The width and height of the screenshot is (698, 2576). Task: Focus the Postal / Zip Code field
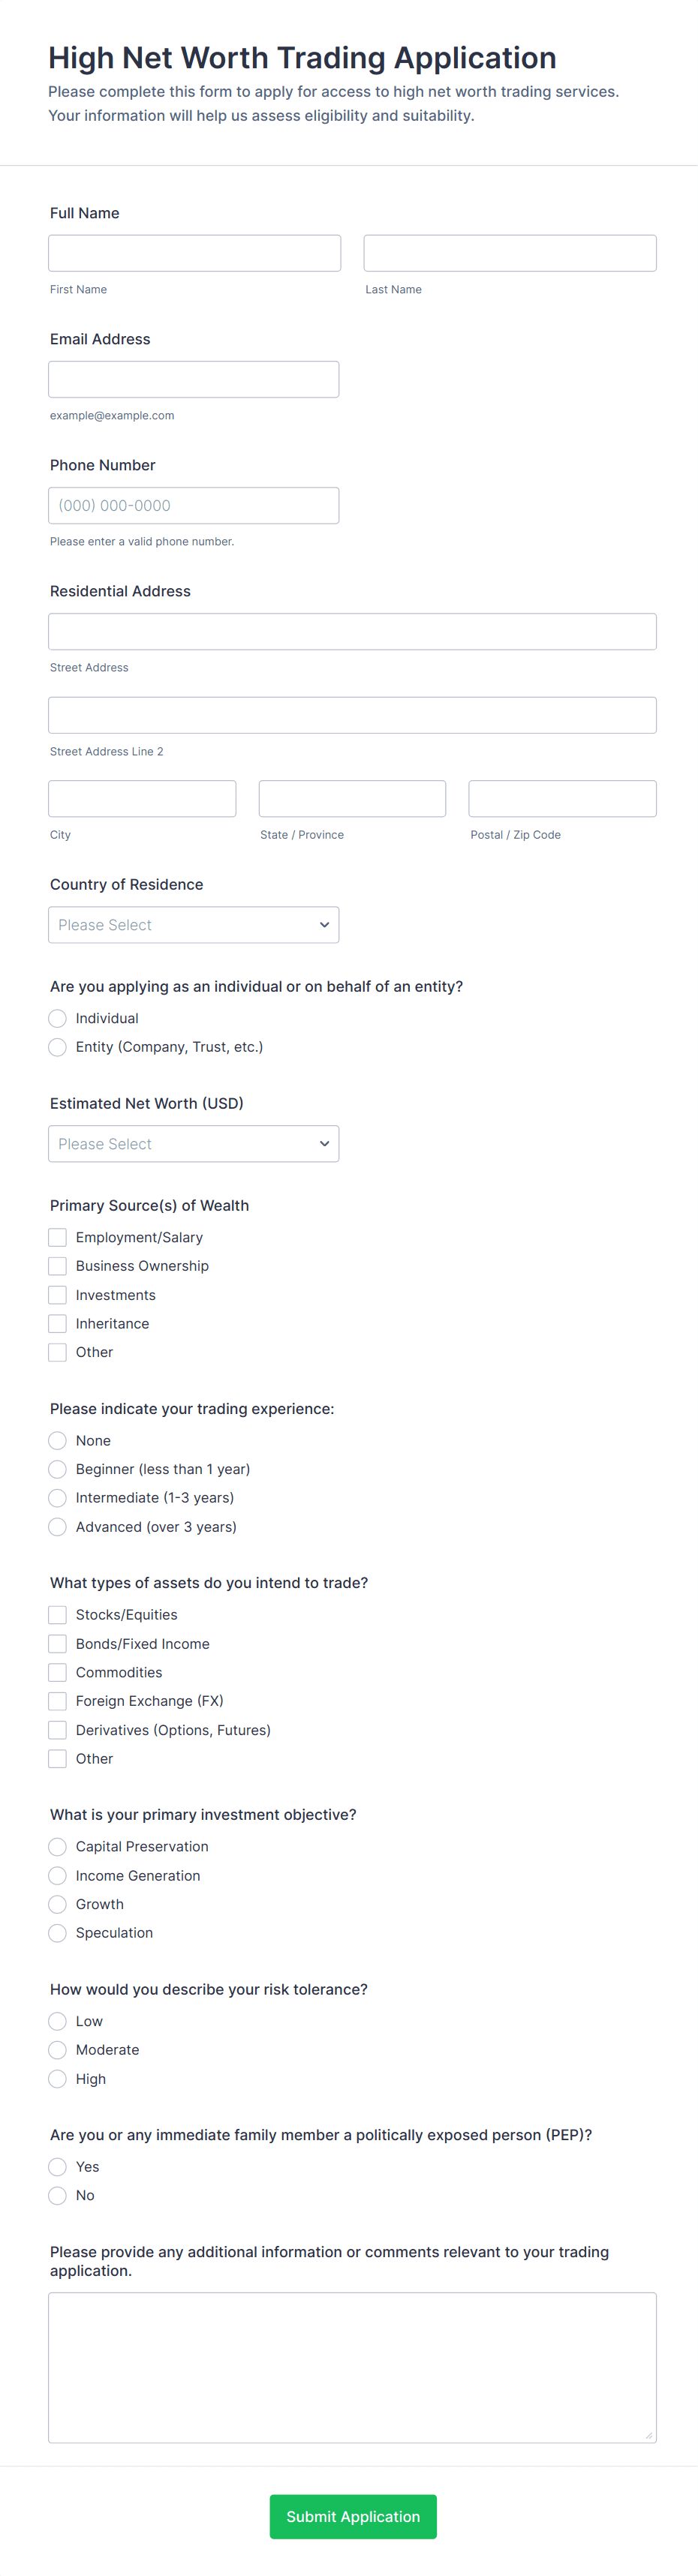pyautogui.click(x=562, y=799)
